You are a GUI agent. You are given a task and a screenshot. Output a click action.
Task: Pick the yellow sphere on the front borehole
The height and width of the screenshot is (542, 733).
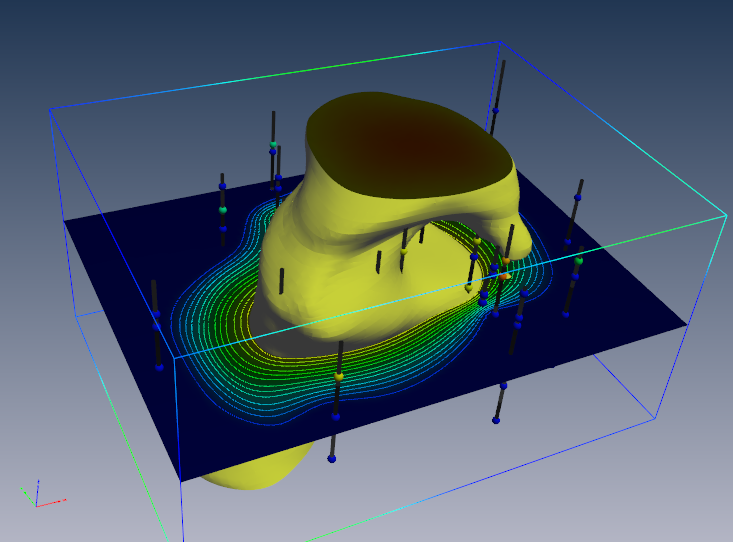(340, 376)
